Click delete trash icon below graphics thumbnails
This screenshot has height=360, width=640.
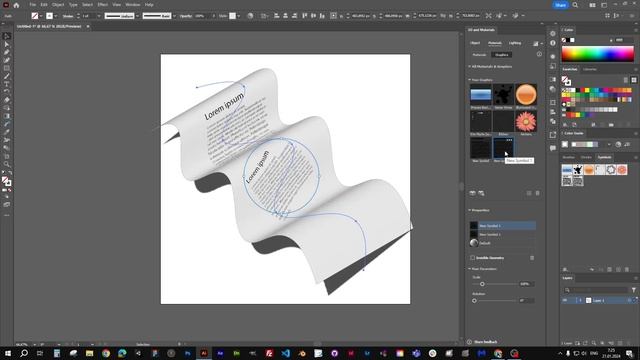click(538, 193)
